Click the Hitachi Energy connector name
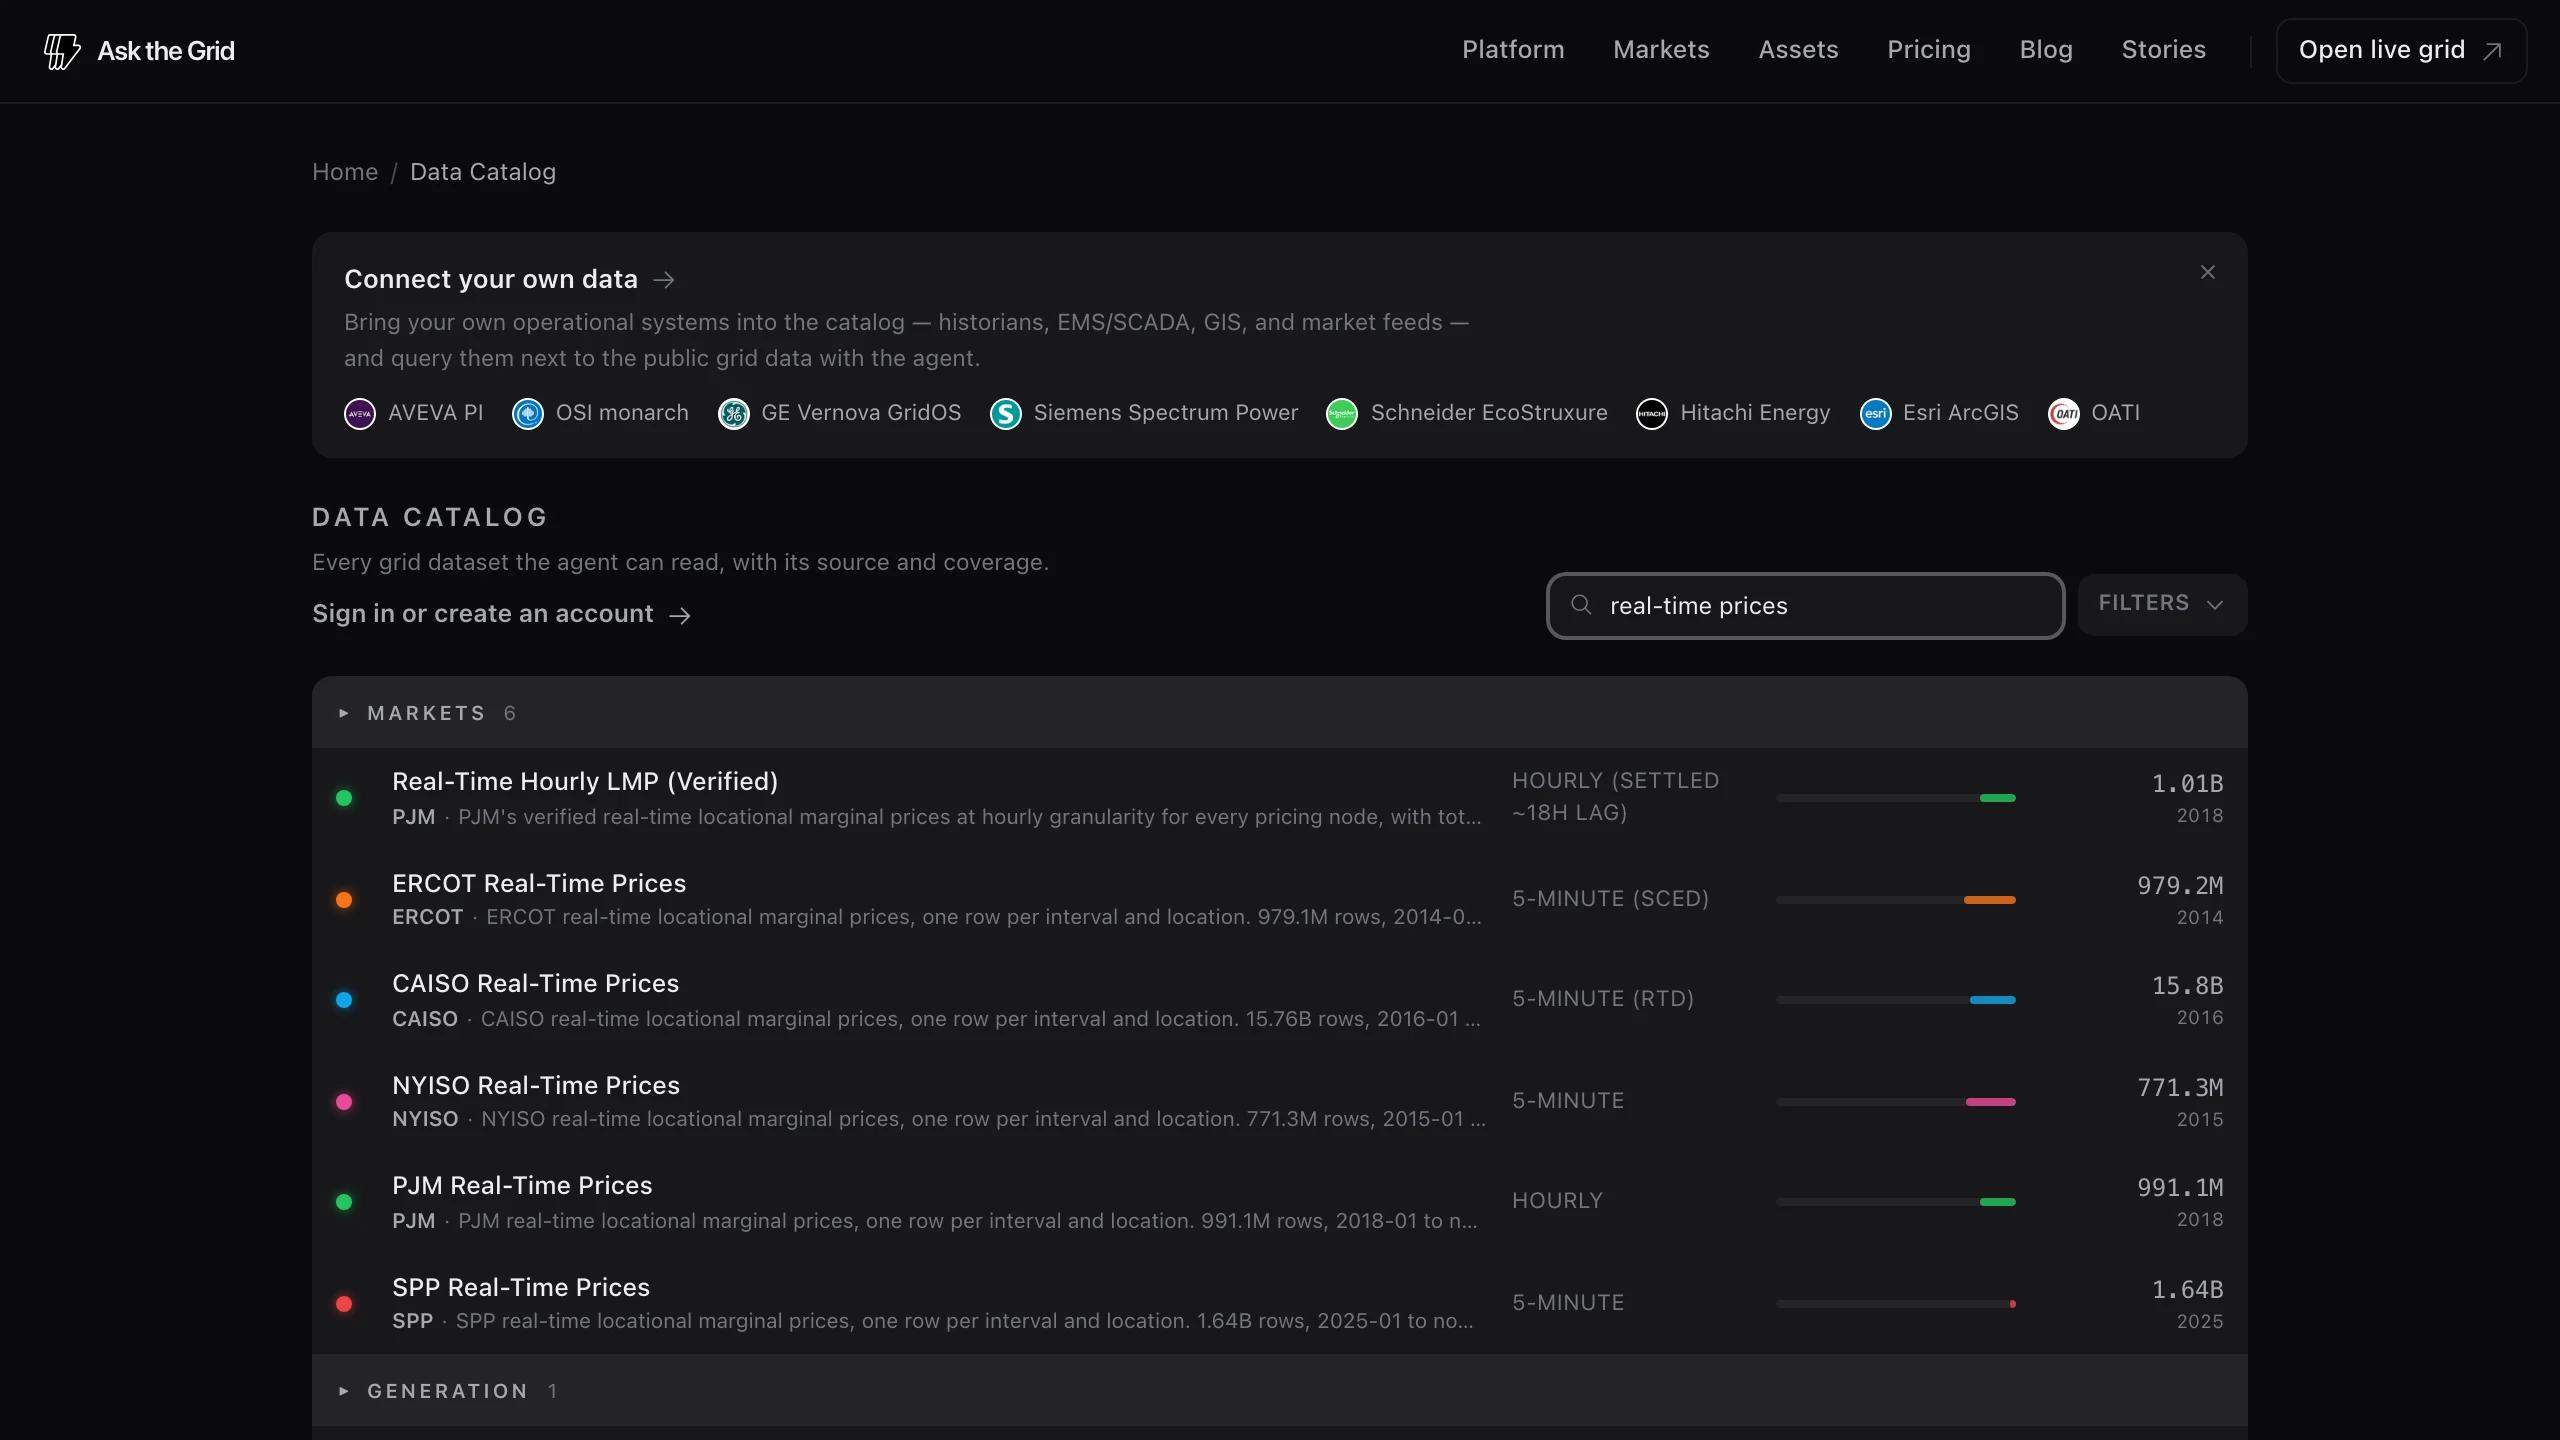The image size is (2560, 1440). [1755, 413]
